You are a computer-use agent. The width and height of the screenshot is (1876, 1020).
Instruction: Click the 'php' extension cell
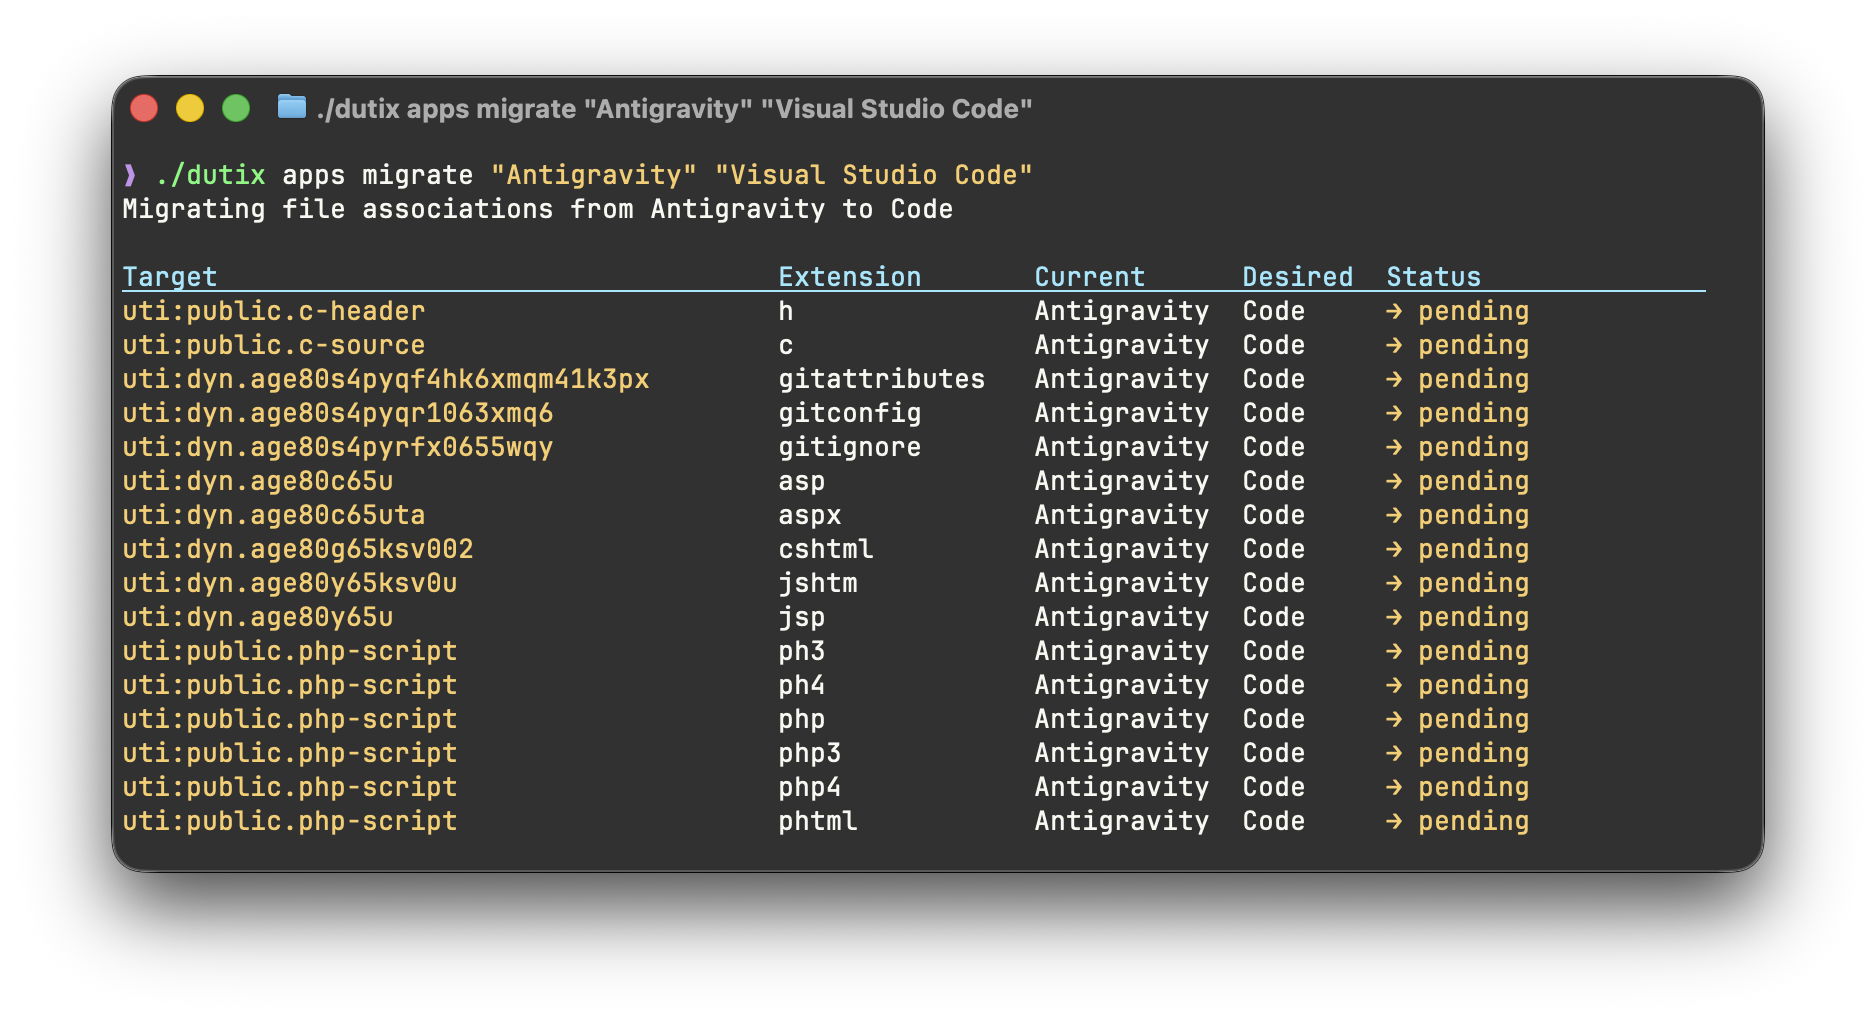click(802, 719)
